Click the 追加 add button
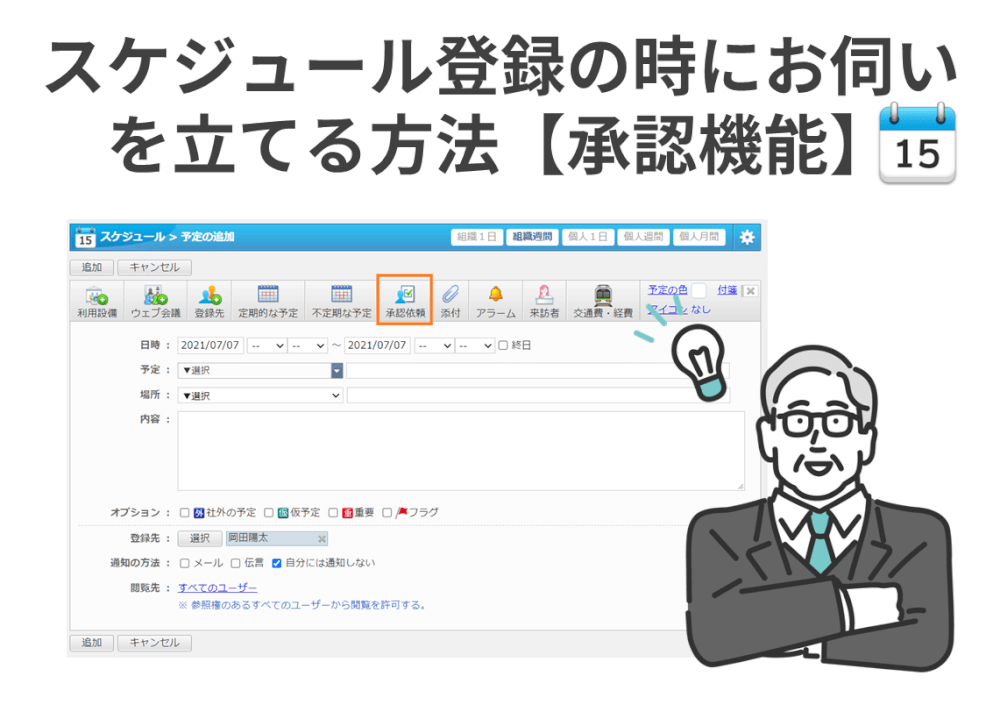This screenshot has width=1000, height=705. point(91,267)
